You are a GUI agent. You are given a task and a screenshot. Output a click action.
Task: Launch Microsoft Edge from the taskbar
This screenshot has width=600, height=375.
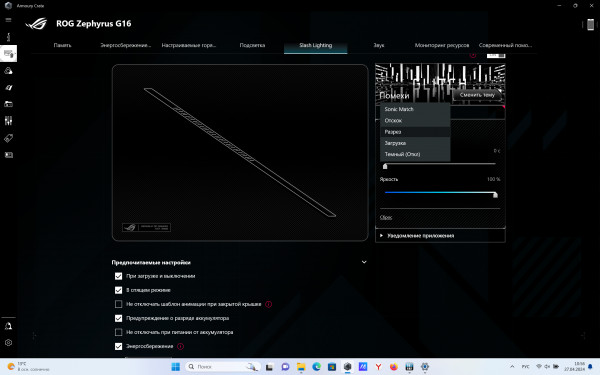tap(316, 367)
